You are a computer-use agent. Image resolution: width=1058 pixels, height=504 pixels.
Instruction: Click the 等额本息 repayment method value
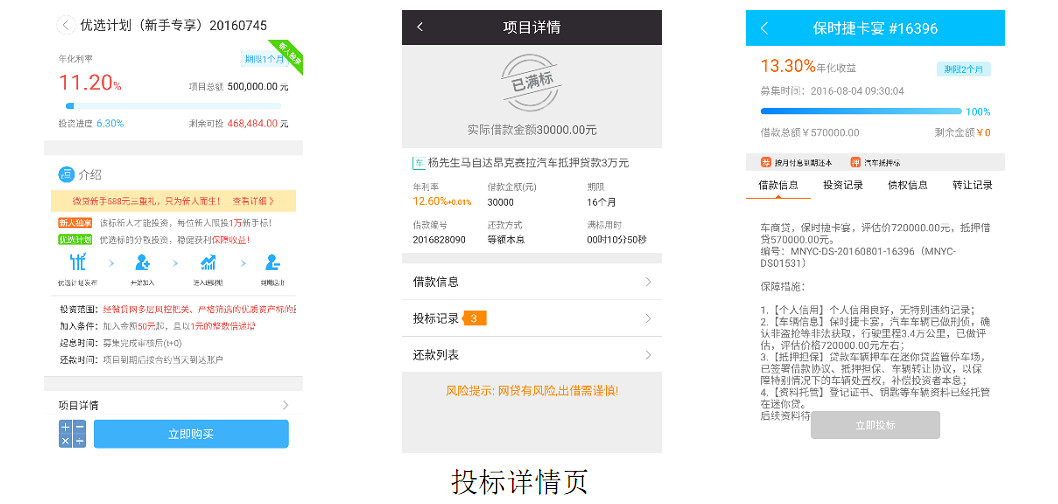point(506,240)
